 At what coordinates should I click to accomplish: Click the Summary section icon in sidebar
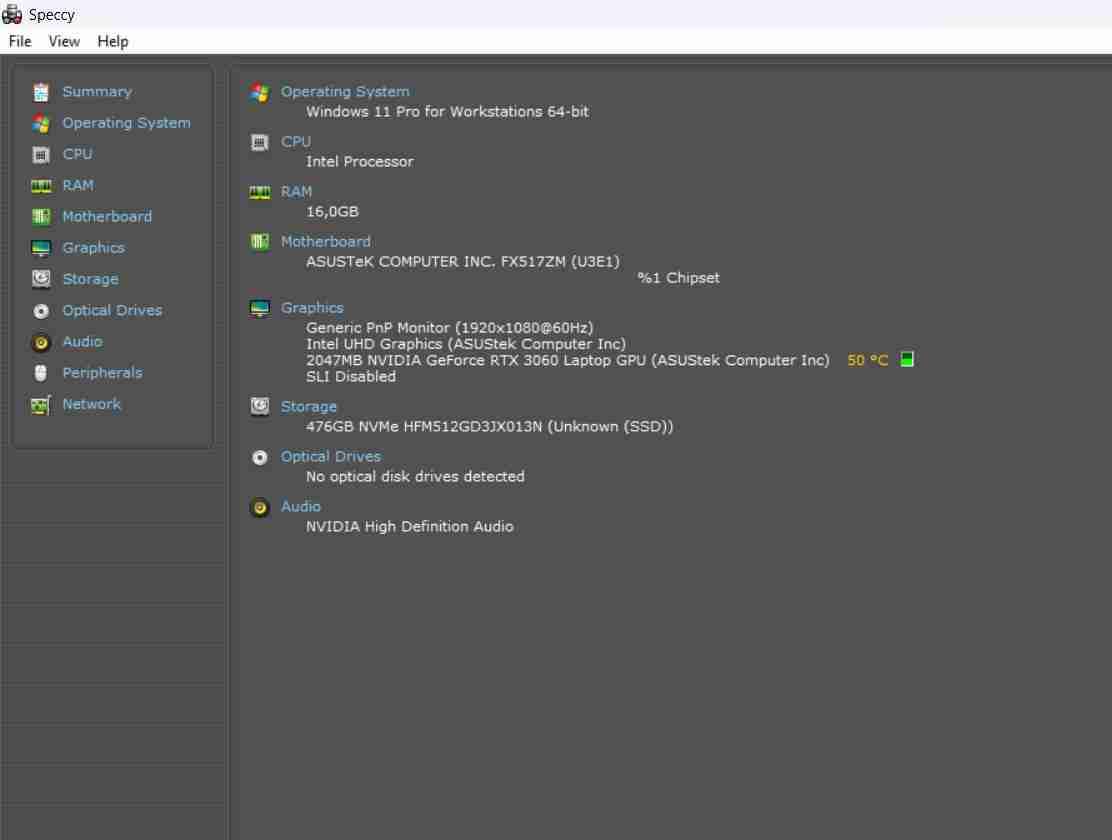[x=41, y=91]
